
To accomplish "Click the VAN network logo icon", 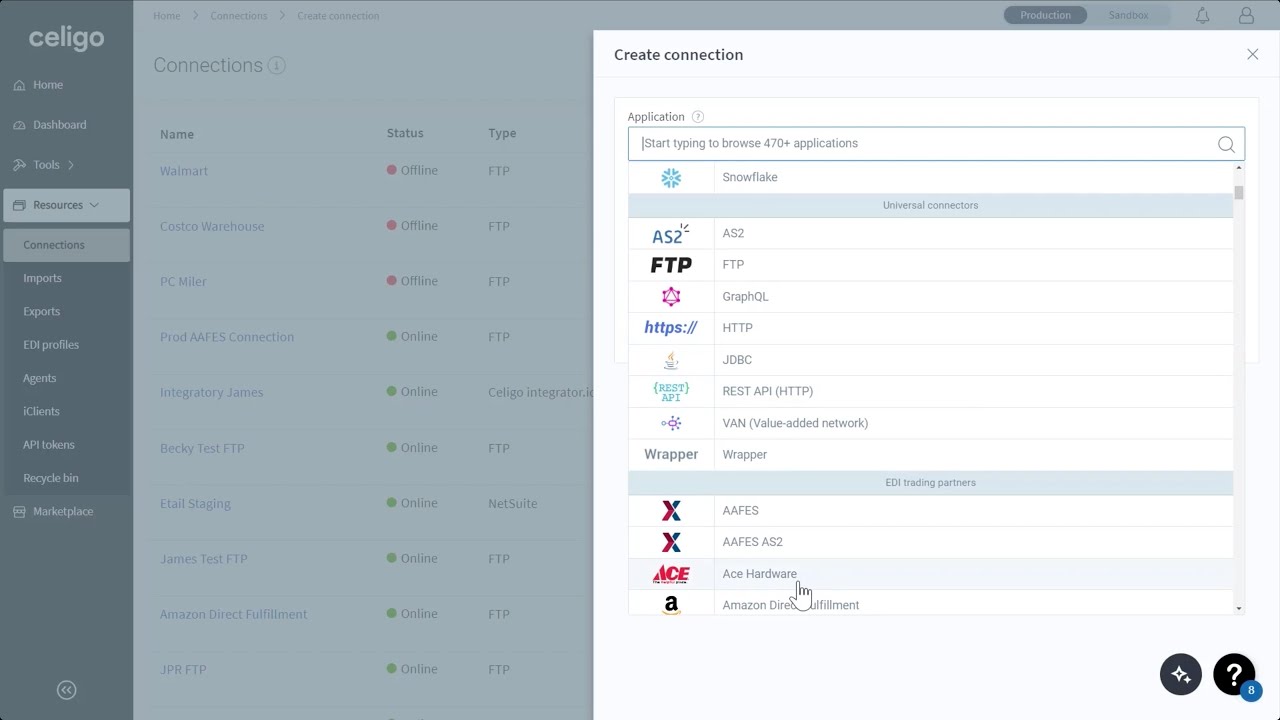I will [x=671, y=423].
